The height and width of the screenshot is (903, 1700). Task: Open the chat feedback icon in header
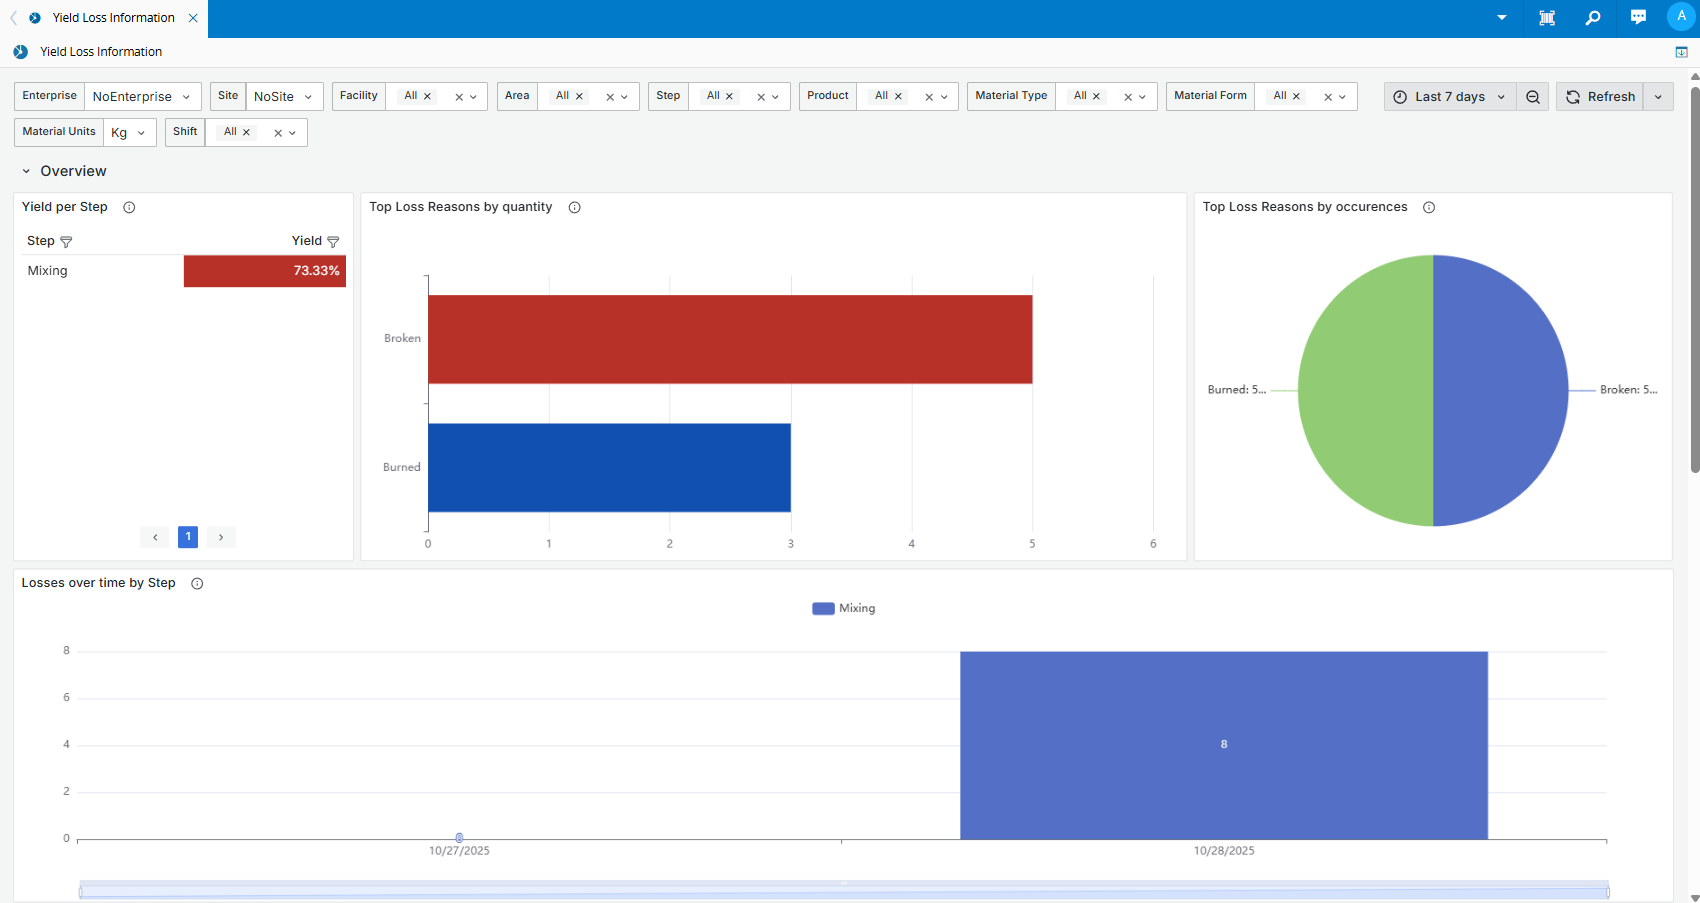point(1638,18)
